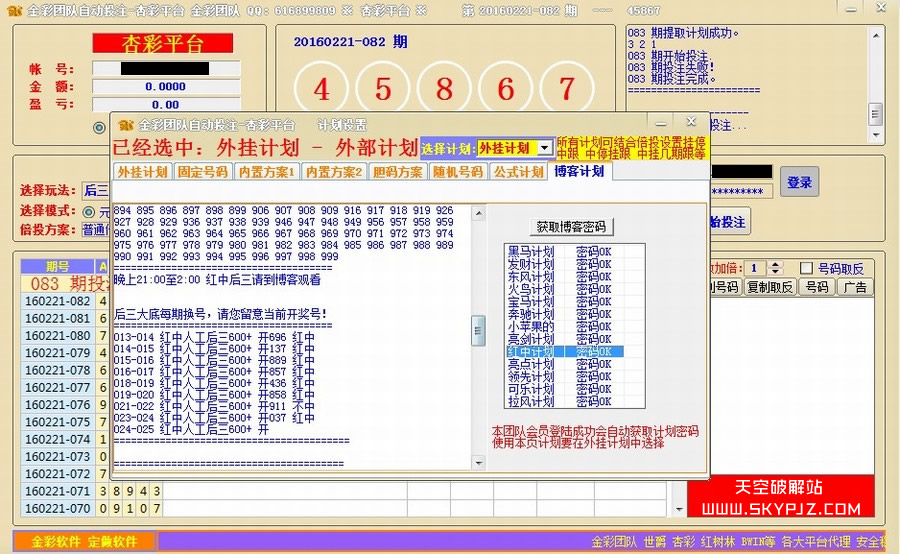The height and width of the screenshot is (554, 900).
Task: Click the 加倍 value input field
Action: pos(757,268)
